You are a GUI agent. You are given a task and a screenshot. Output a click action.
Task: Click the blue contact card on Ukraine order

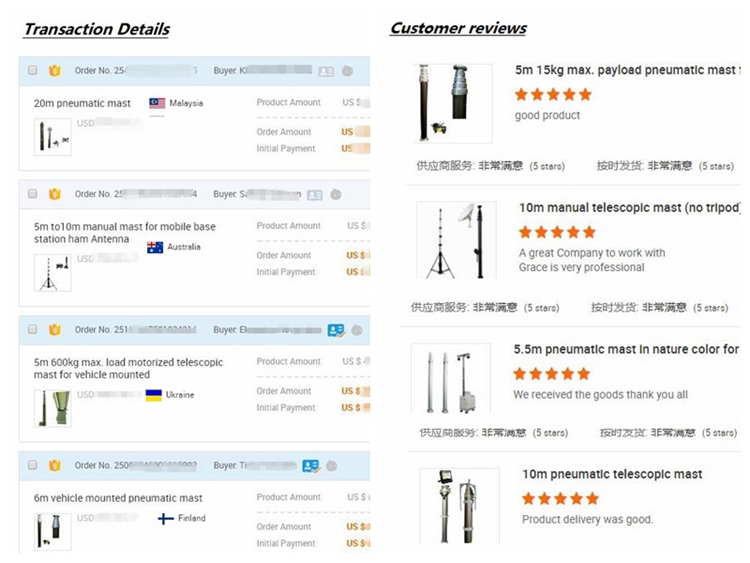[335, 330]
